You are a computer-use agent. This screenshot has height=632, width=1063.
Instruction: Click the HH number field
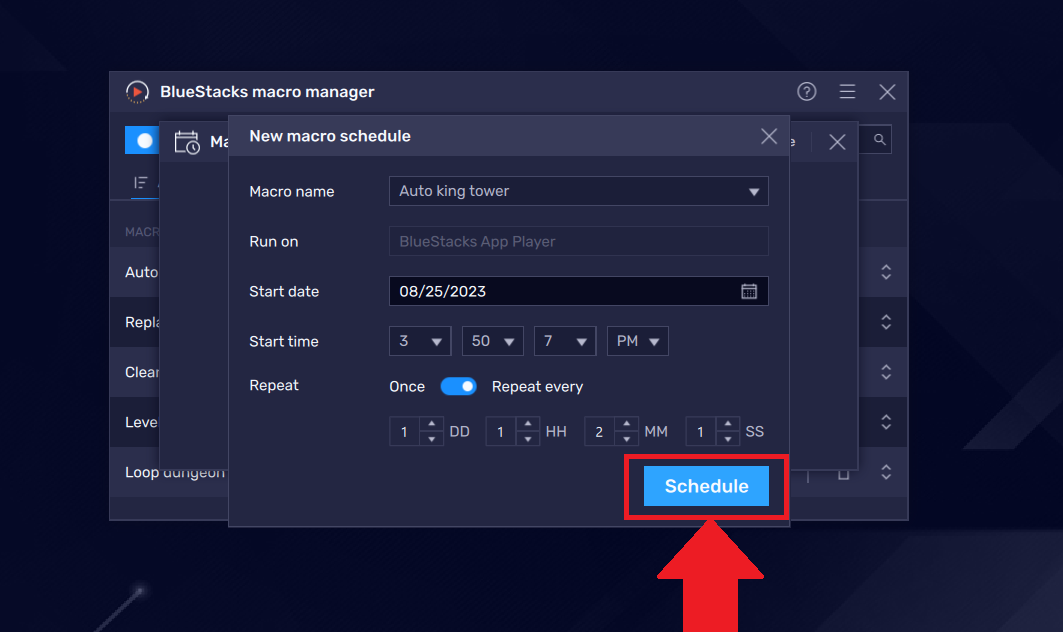pos(501,432)
